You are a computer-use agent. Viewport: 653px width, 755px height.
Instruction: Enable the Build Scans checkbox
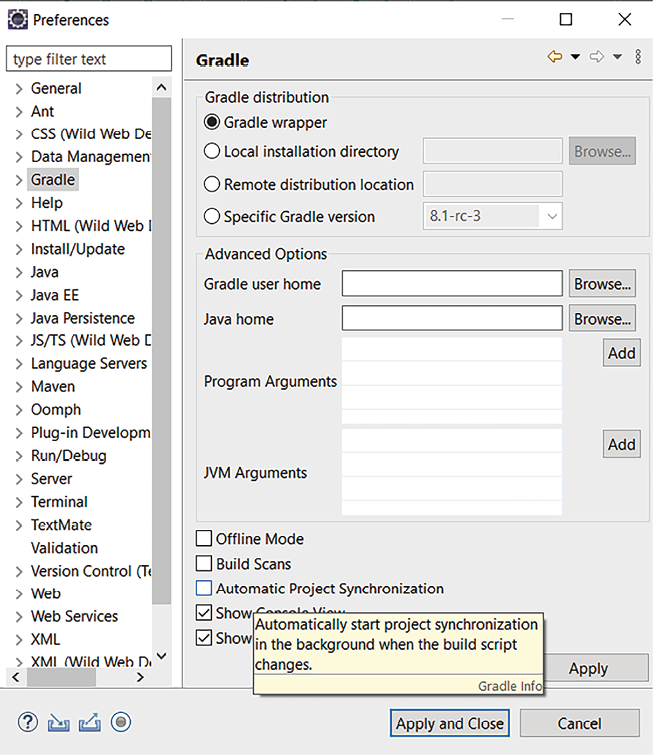click(204, 564)
